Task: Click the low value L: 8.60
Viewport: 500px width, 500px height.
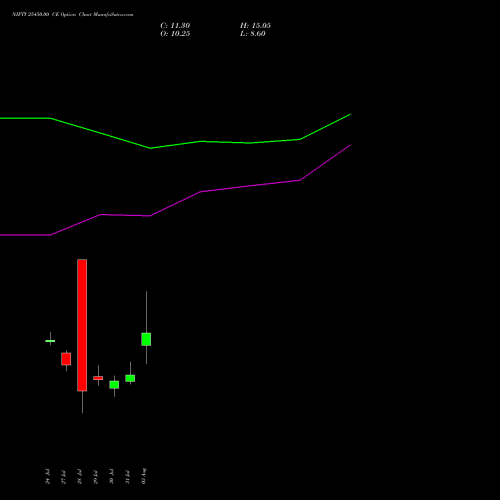Action: [253, 34]
